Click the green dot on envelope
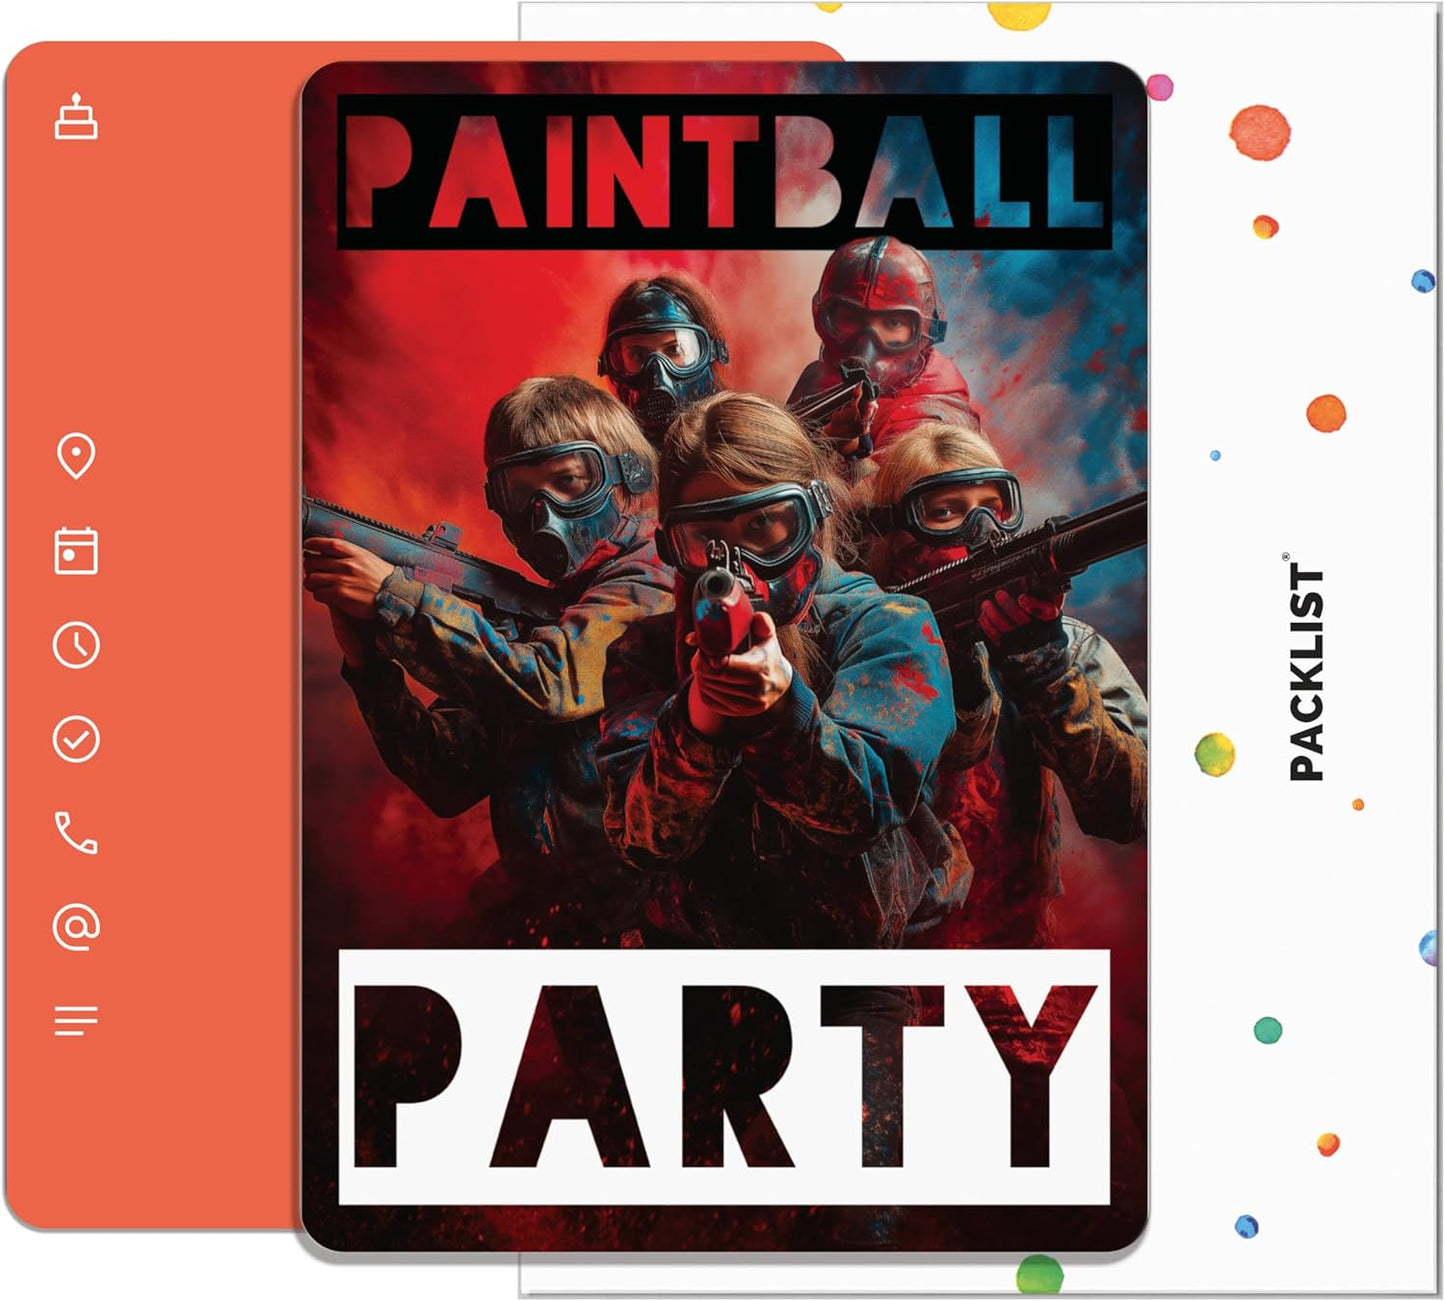 coord(1268,1030)
